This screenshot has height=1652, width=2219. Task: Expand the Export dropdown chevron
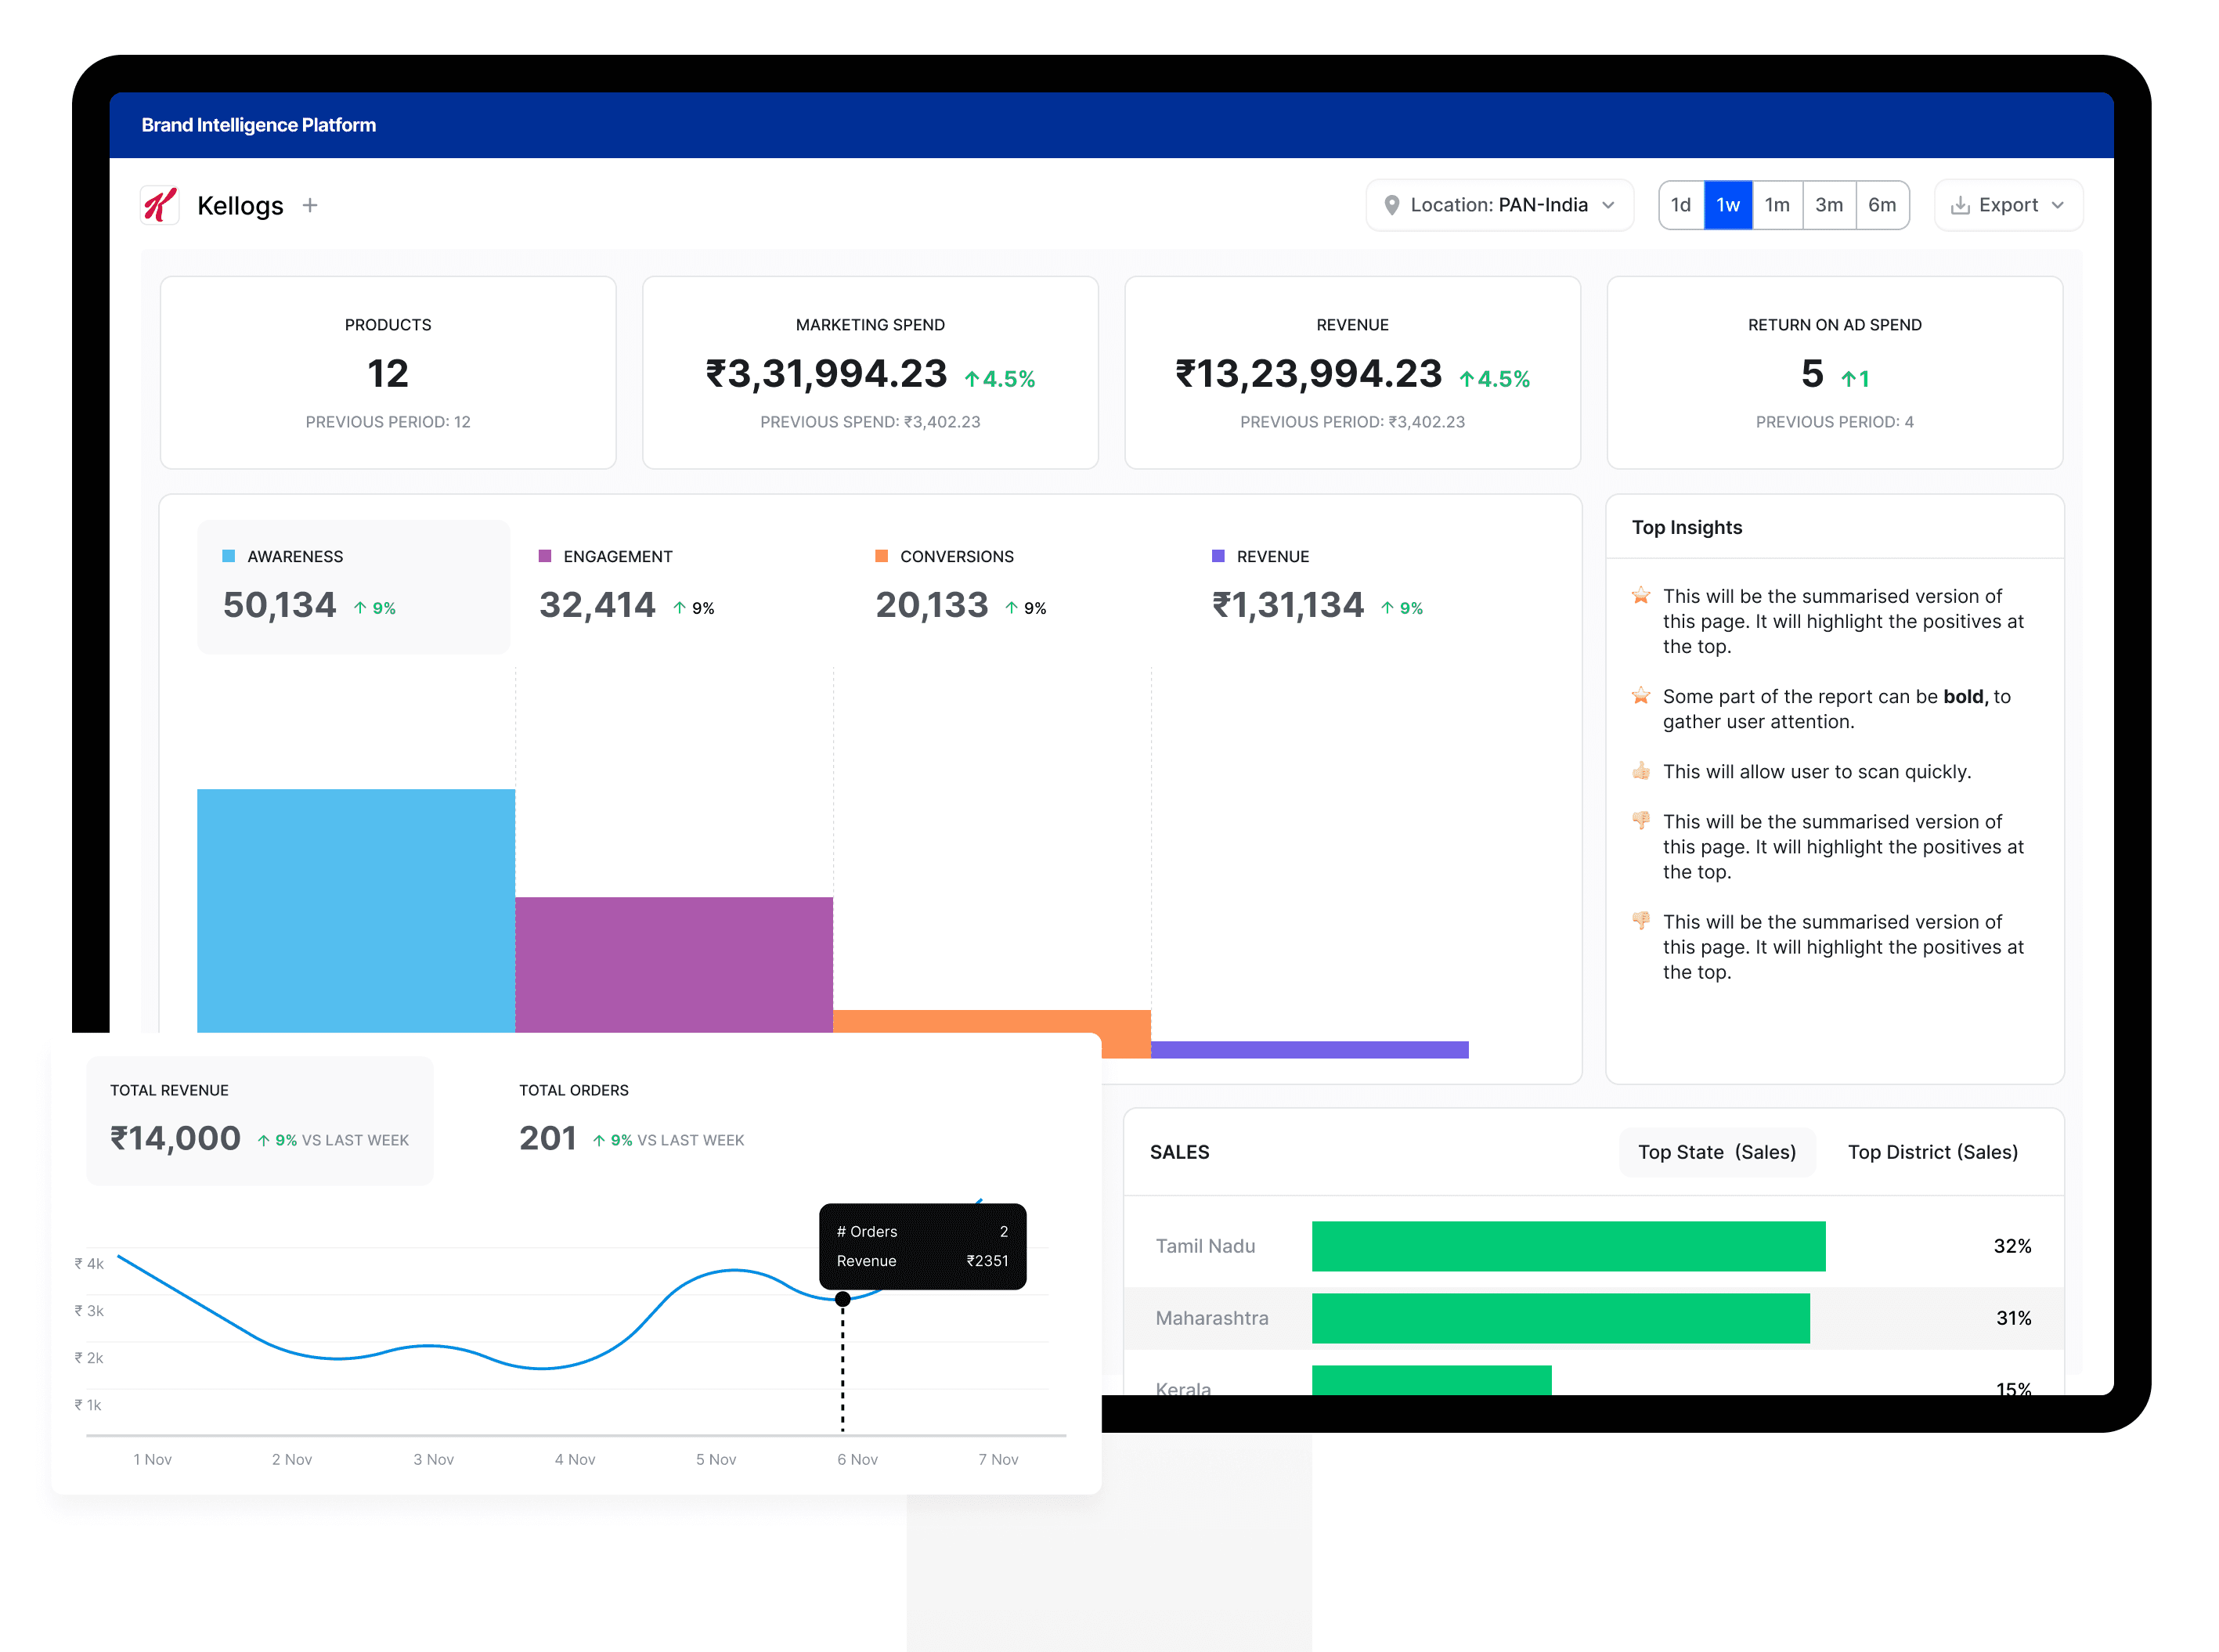[x=2058, y=205]
